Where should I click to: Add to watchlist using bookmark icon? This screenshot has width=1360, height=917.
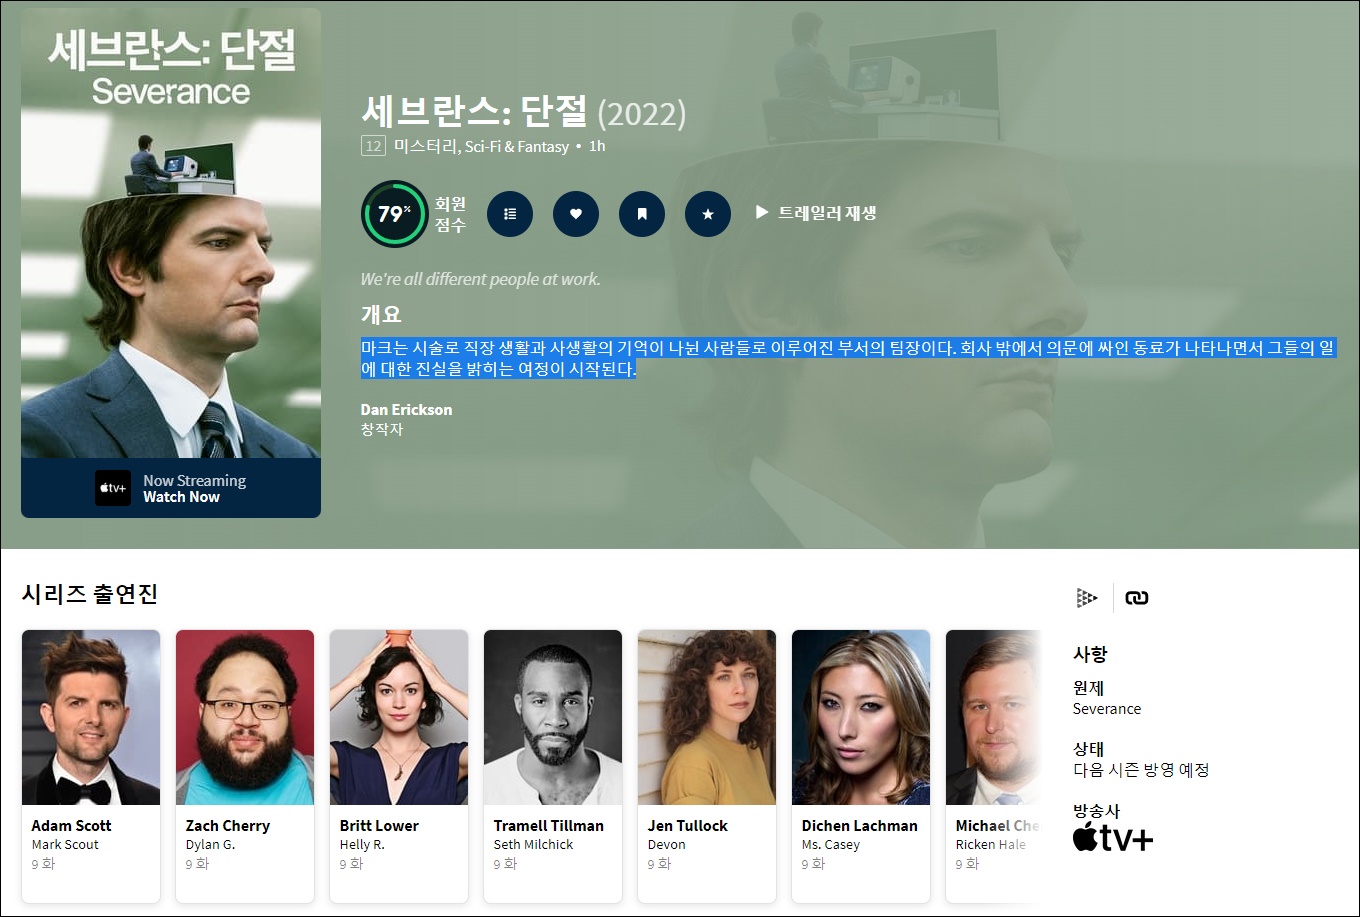click(x=642, y=213)
